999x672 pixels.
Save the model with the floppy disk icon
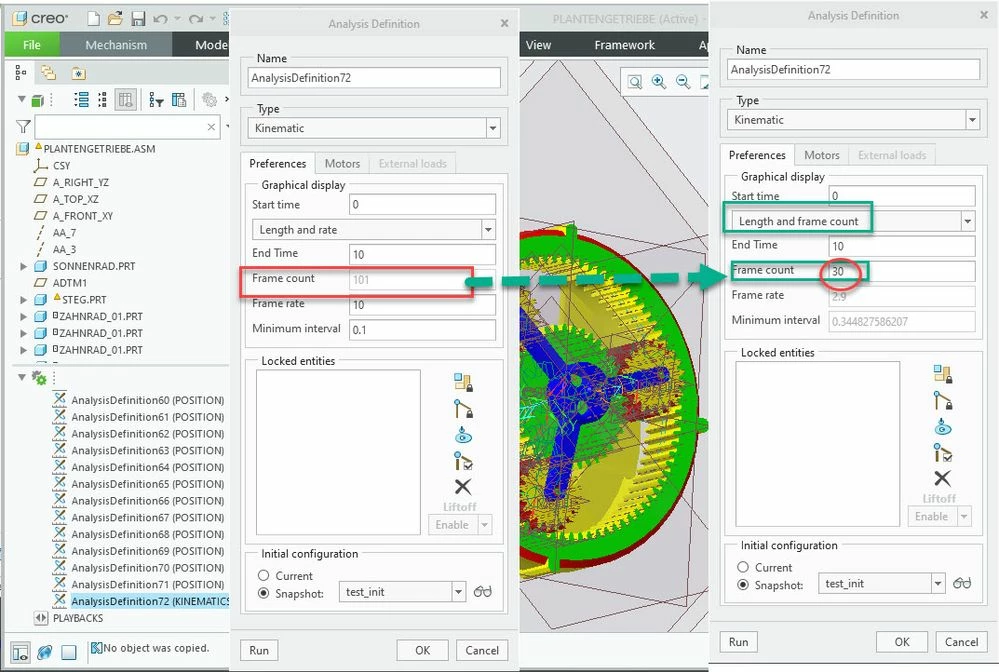pyautogui.click(x=138, y=18)
